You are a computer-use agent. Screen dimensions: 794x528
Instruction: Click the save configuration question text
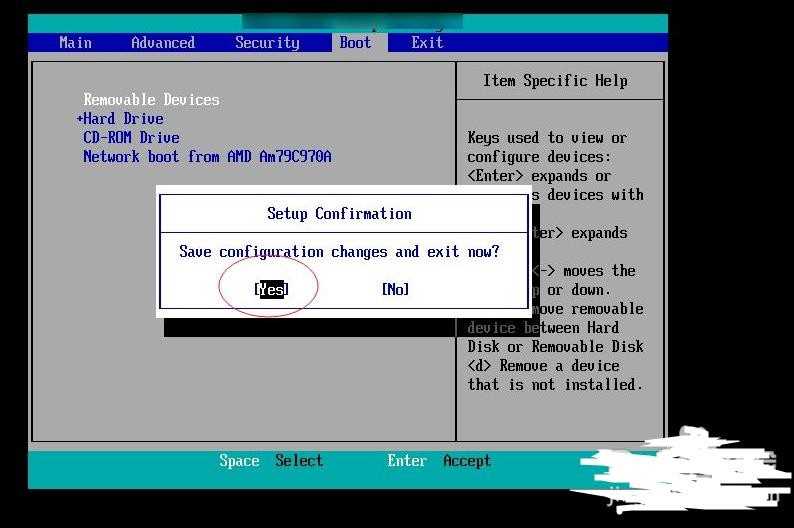pyautogui.click(x=339, y=252)
